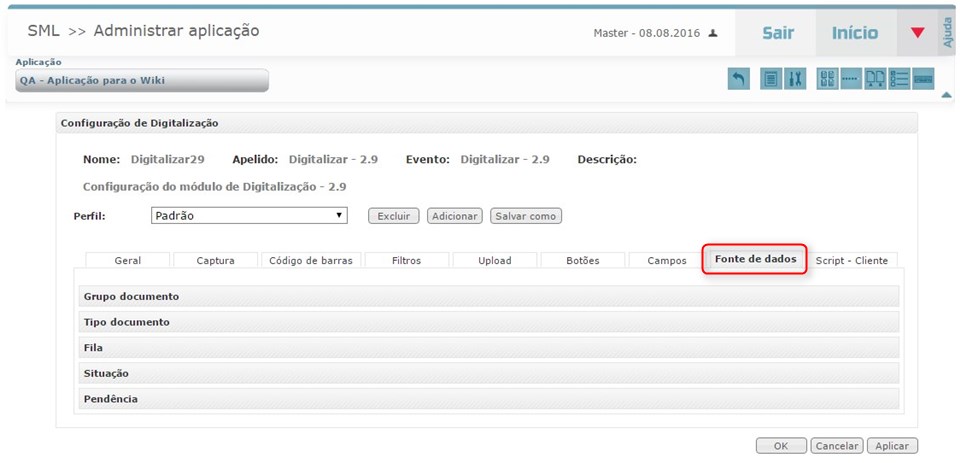Image resolution: width=960 pixels, height=463 pixels.
Task: Click the QA - Aplicação para o Wiki field
Action: point(142,81)
